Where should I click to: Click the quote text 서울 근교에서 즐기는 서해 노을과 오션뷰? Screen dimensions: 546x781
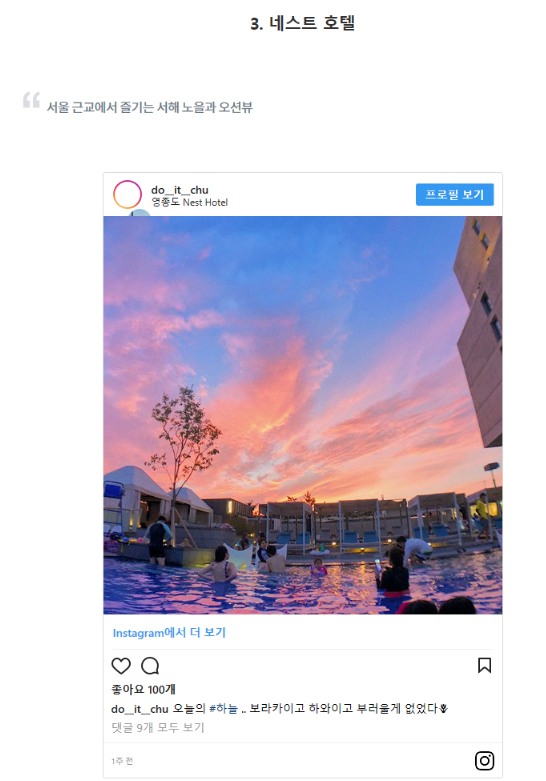[x=149, y=107]
